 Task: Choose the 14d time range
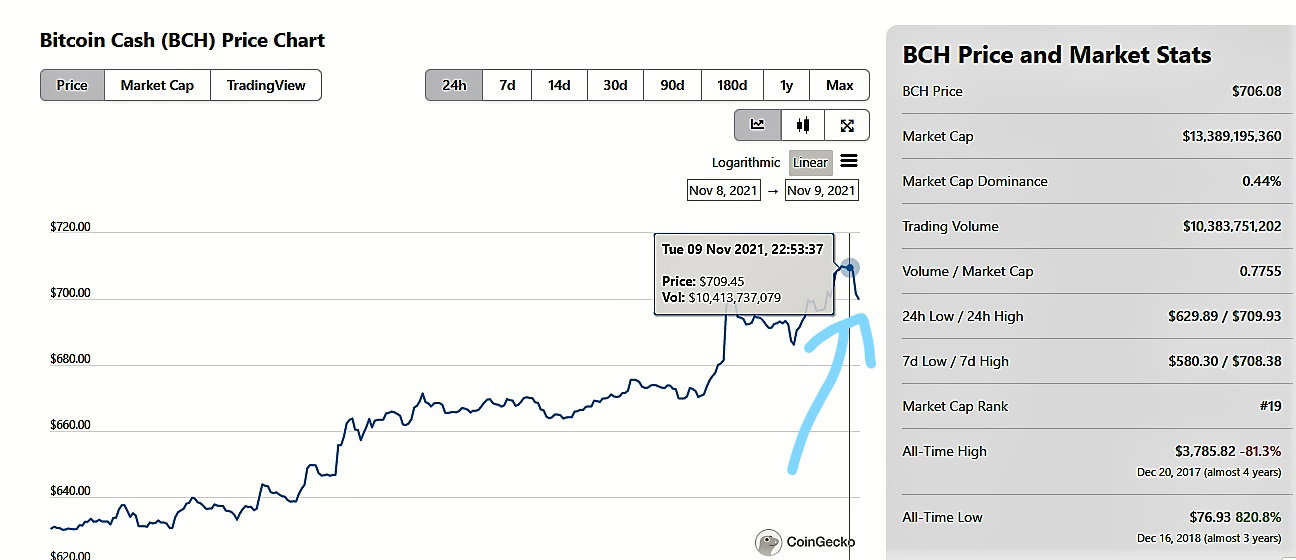coord(559,85)
